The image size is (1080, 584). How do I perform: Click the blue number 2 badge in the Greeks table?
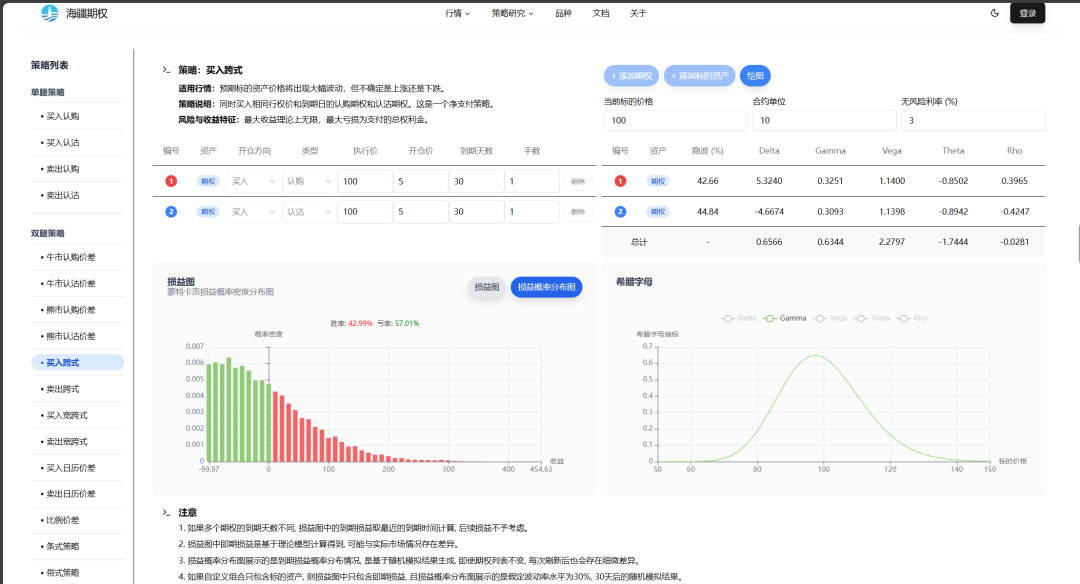pyautogui.click(x=620, y=212)
